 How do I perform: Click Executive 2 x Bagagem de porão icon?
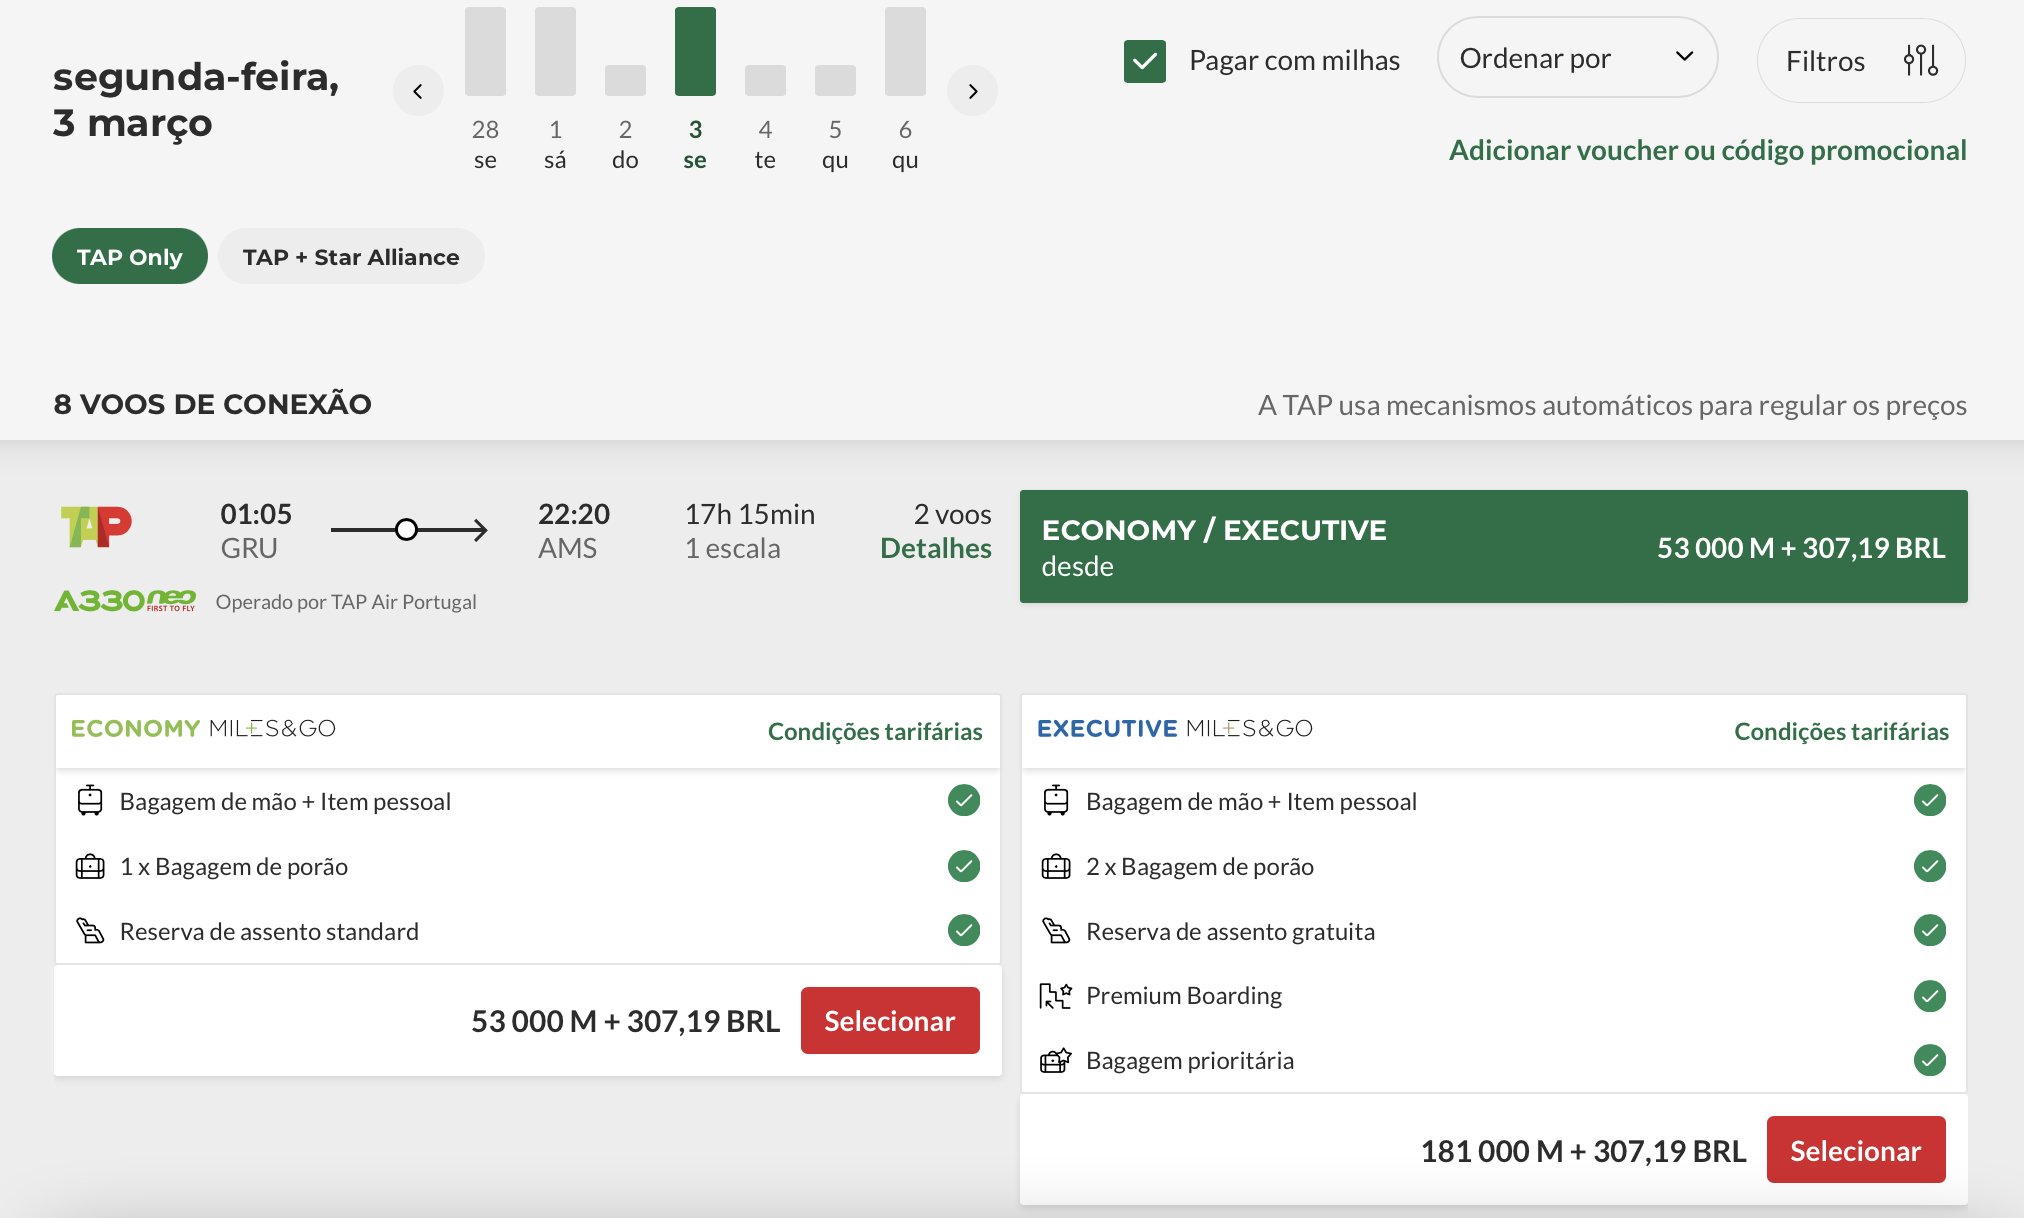pos(1056,866)
